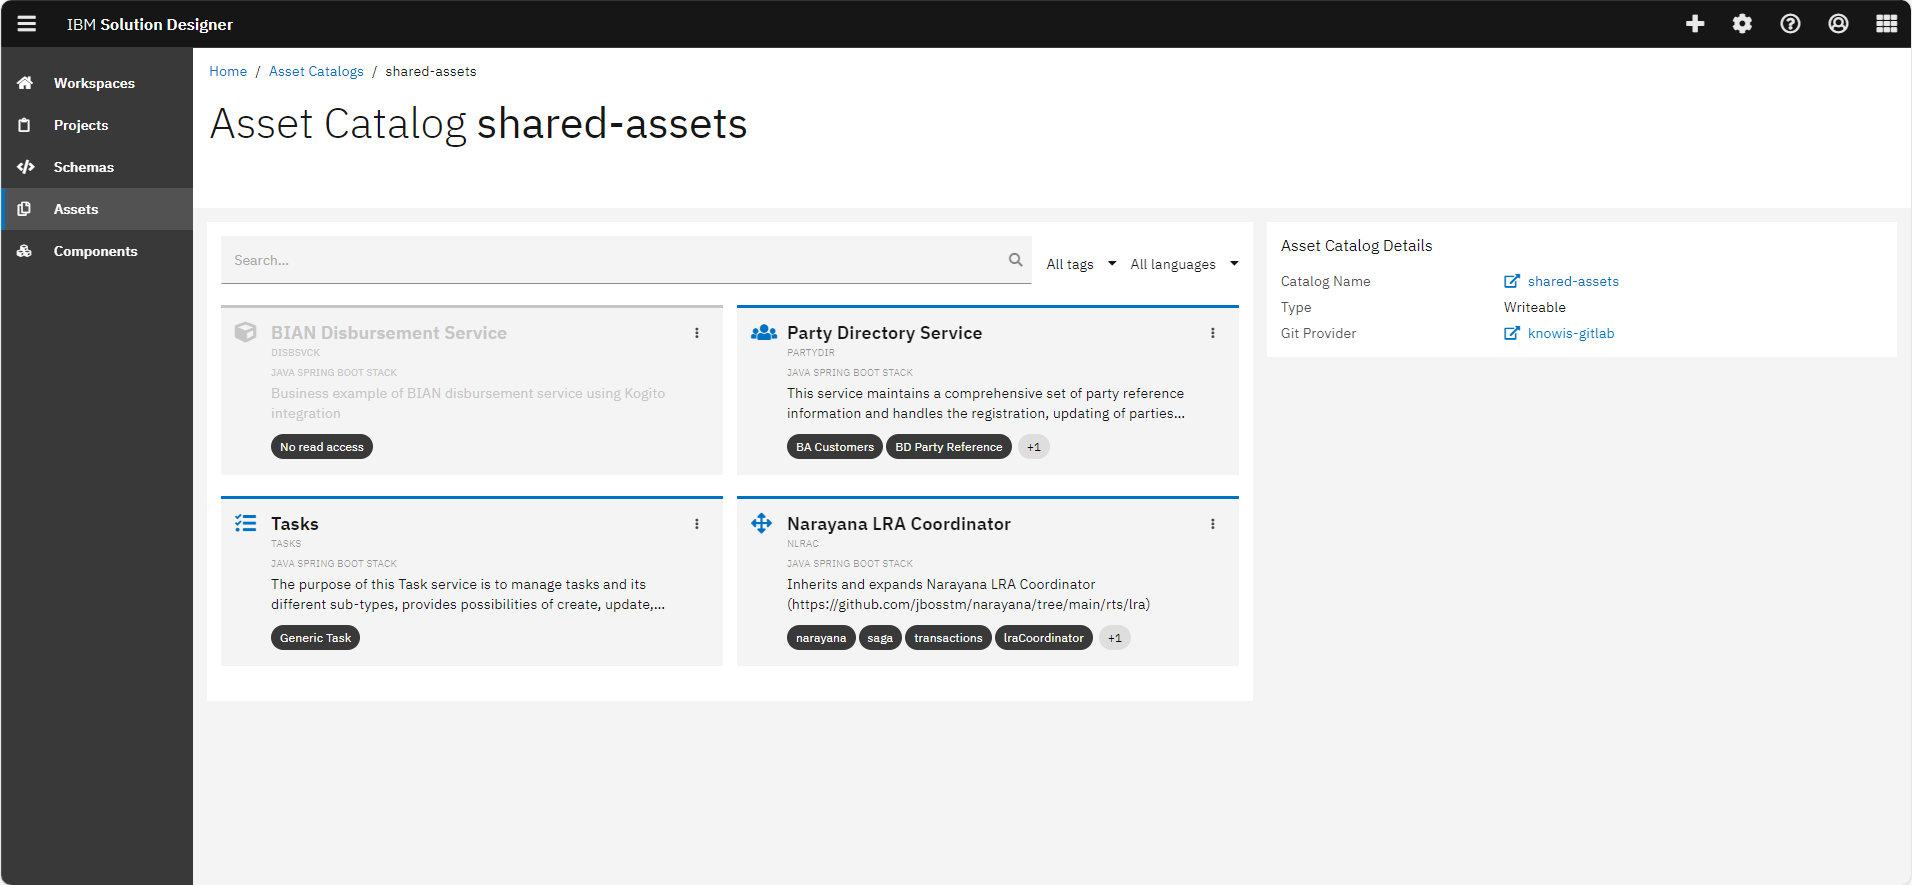Go to Components in sidebar
1912x885 pixels.
96,251
